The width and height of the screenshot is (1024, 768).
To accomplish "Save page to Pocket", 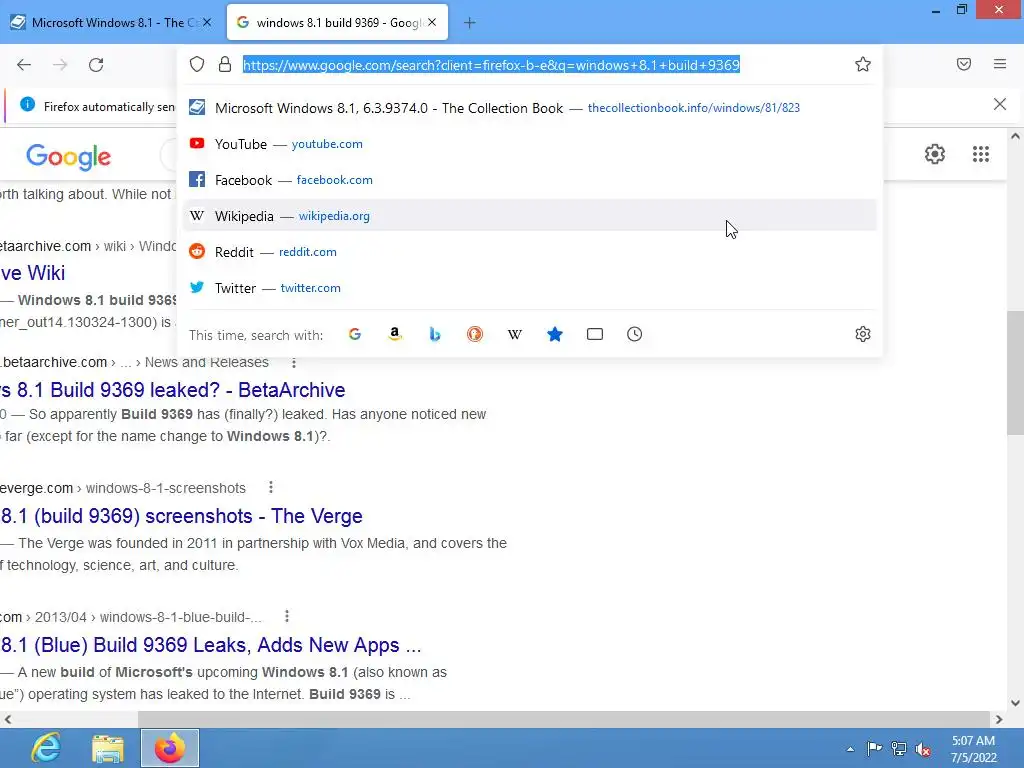I will (x=964, y=64).
